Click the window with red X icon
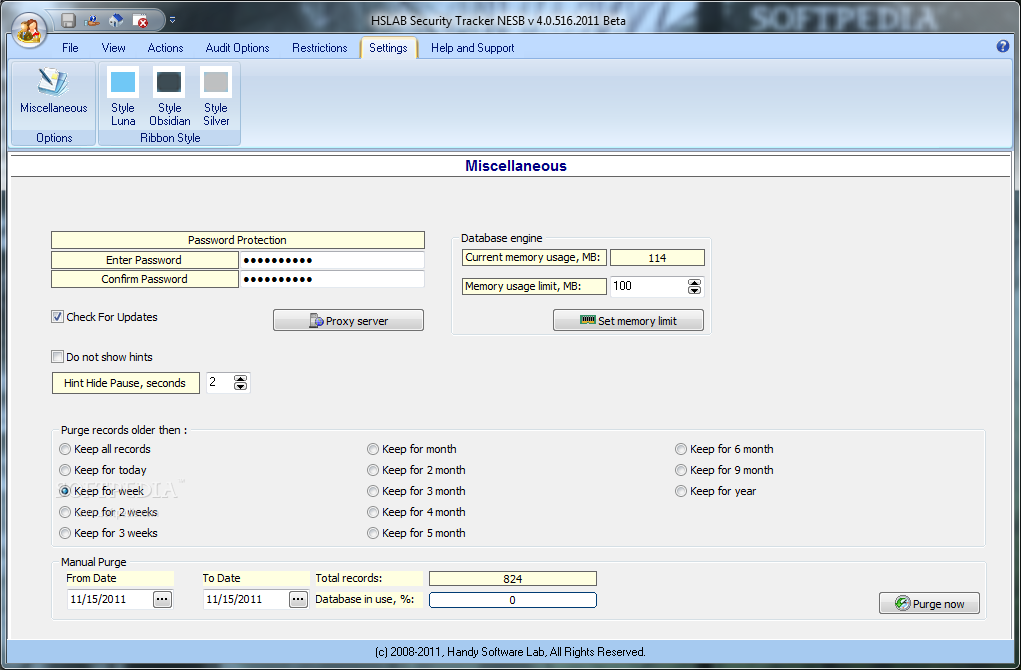Screen dimensions: 1021x670 (140, 21)
